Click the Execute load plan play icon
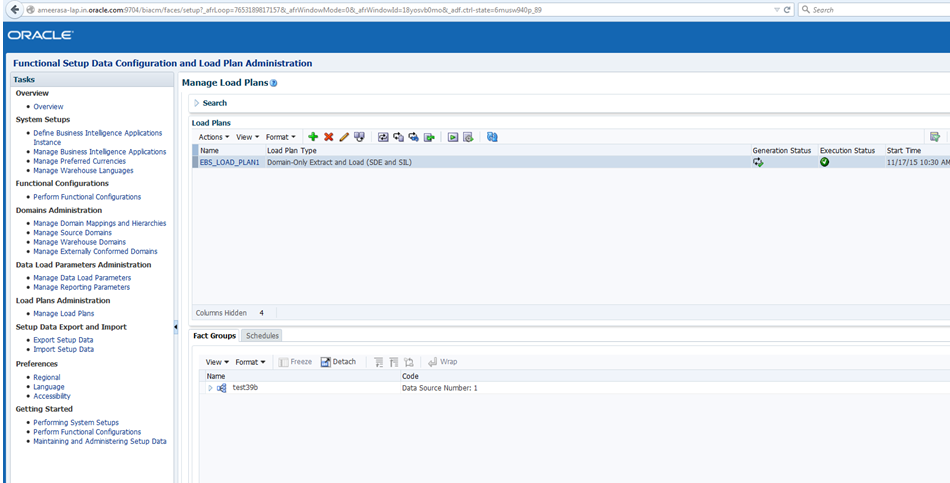 pyautogui.click(x=453, y=137)
